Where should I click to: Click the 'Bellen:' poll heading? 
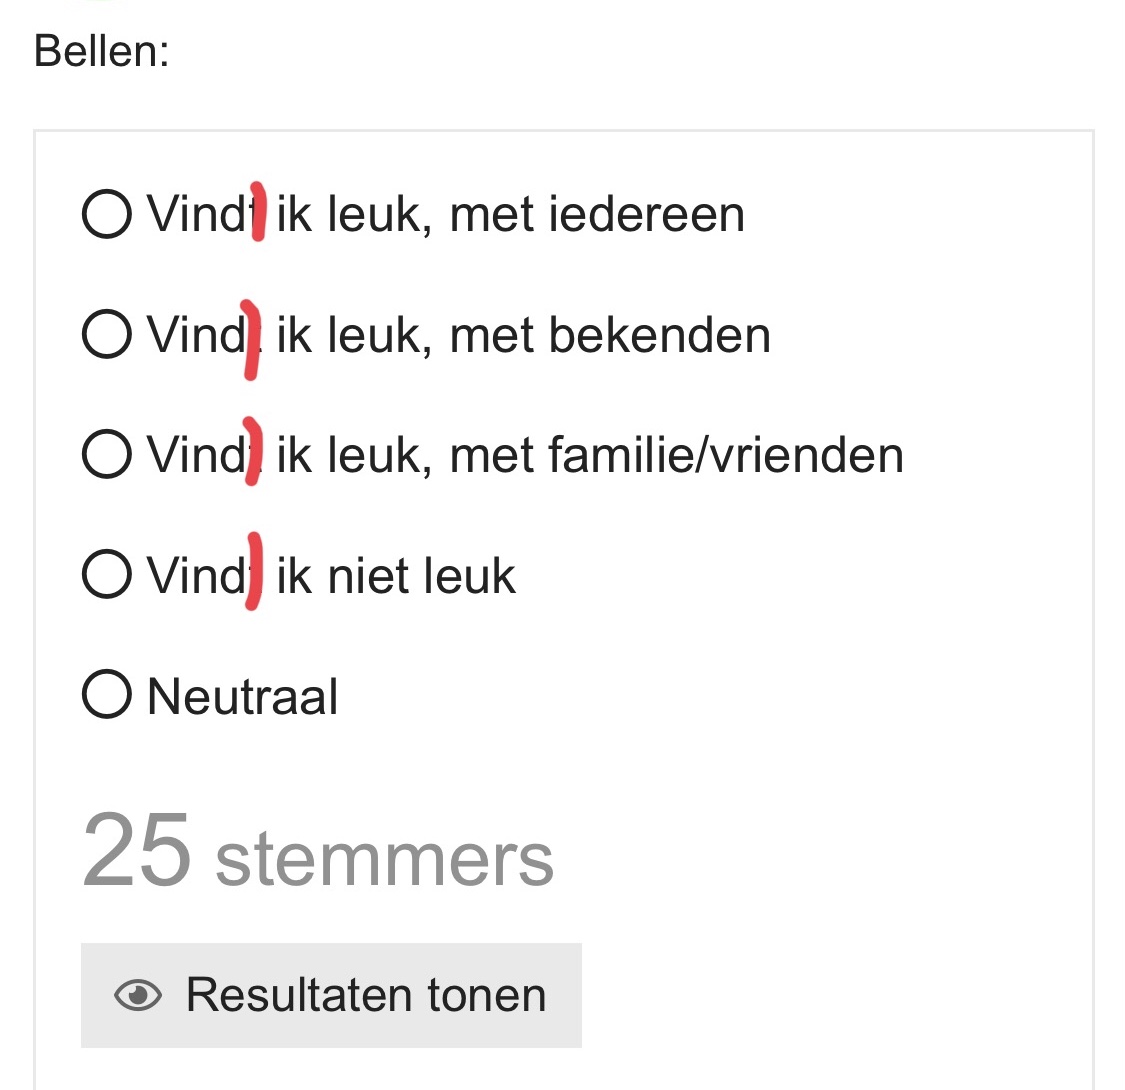pos(102,51)
